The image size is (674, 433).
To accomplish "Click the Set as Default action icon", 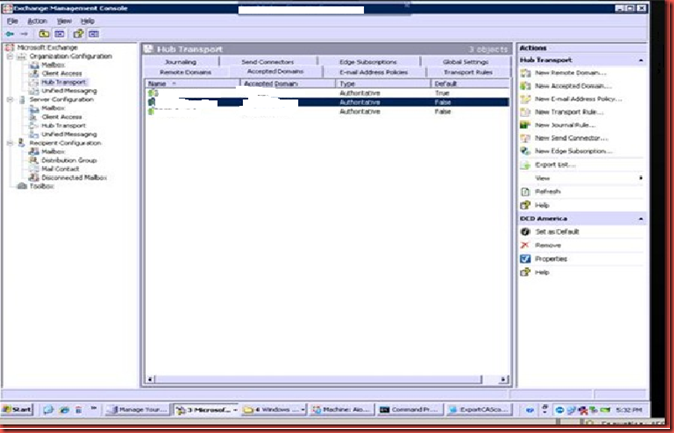I will 525,232.
